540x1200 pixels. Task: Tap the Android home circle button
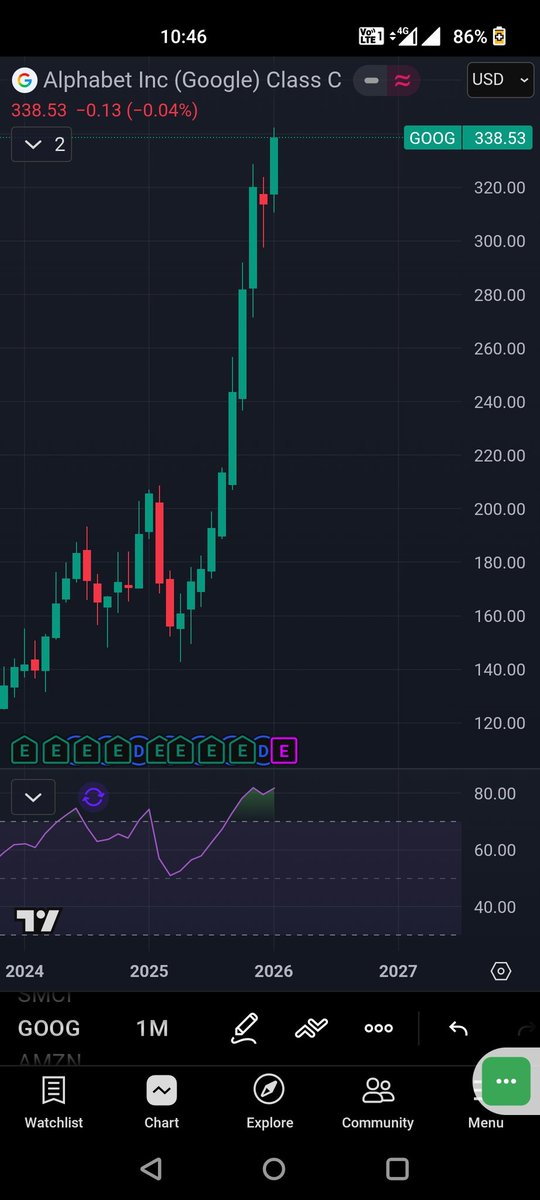click(x=273, y=1169)
